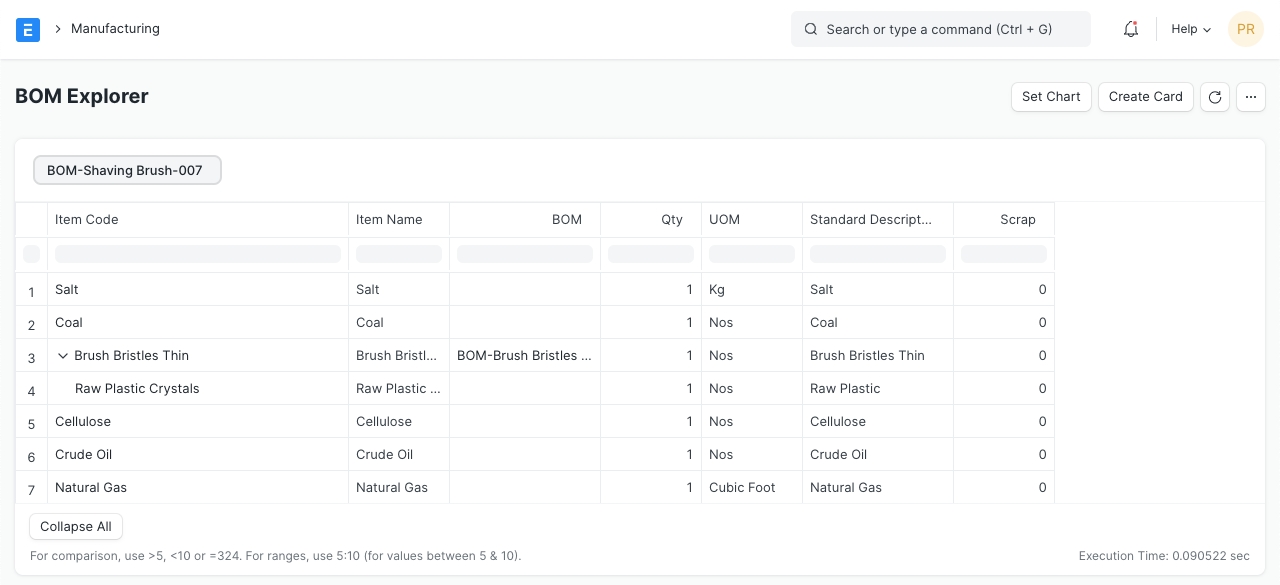1280x585 pixels.
Task: Click the refresh report icon
Action: pyautogui.click(x=1215, y=97)
